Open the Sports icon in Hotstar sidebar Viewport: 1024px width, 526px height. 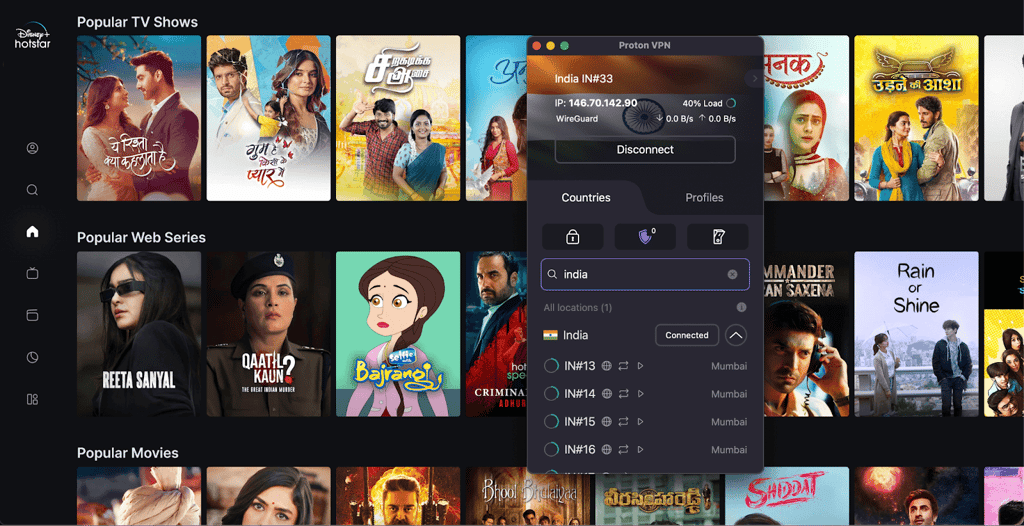coord(32,357)
